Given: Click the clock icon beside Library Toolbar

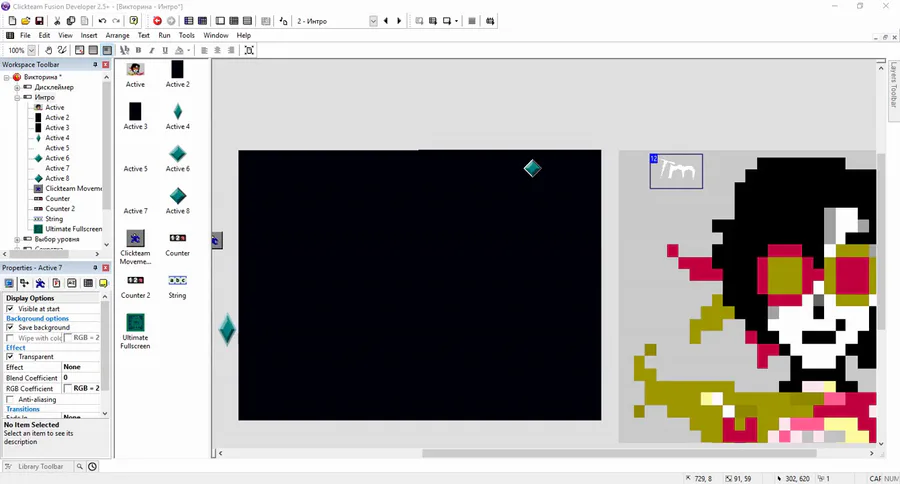Looking at the screenshot, I should click(92, 466).
